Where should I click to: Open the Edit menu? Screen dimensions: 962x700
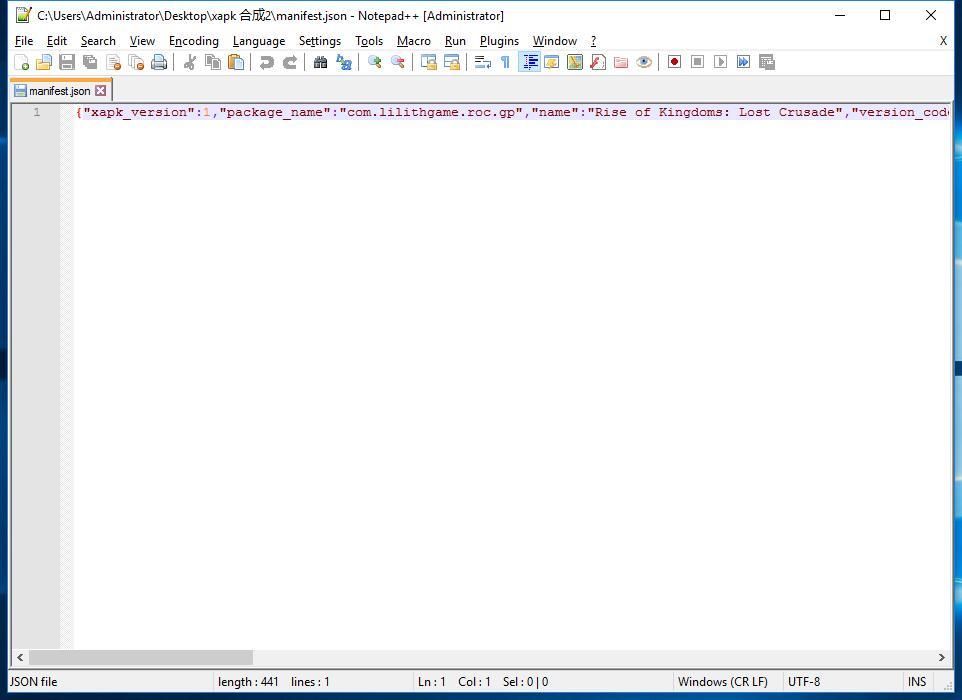click(56, 41)
